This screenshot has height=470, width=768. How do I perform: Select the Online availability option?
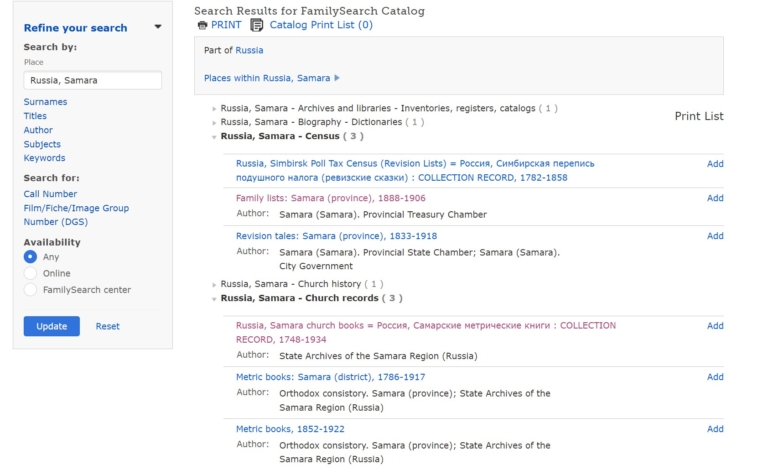[30, 273]
